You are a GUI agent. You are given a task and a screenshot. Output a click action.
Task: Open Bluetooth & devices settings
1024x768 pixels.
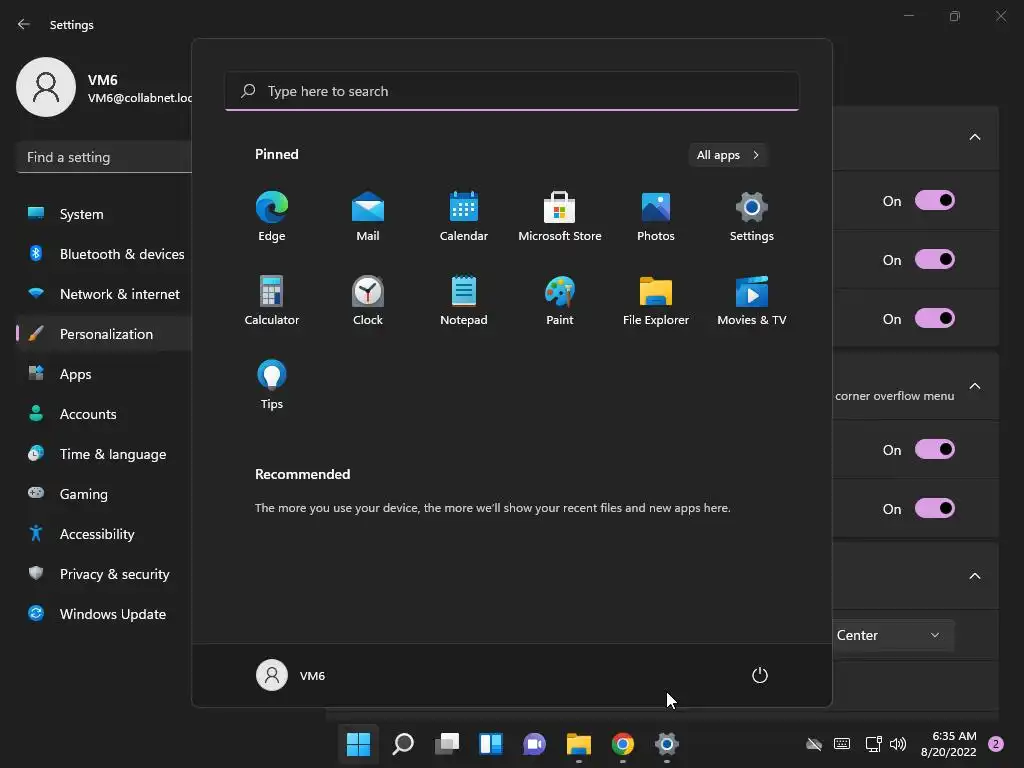click(104, 254)
